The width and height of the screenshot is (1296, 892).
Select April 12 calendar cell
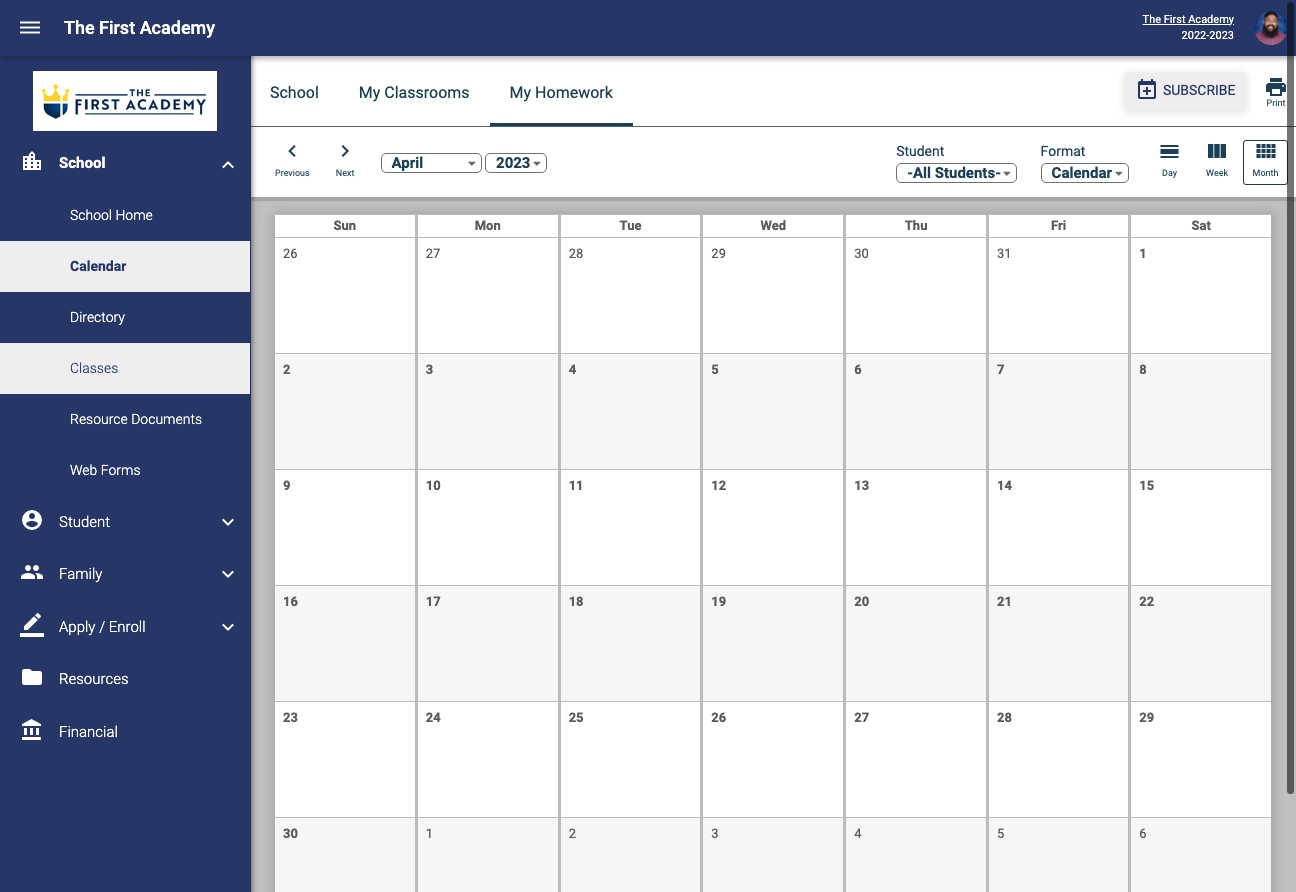(x=773, y=527)
